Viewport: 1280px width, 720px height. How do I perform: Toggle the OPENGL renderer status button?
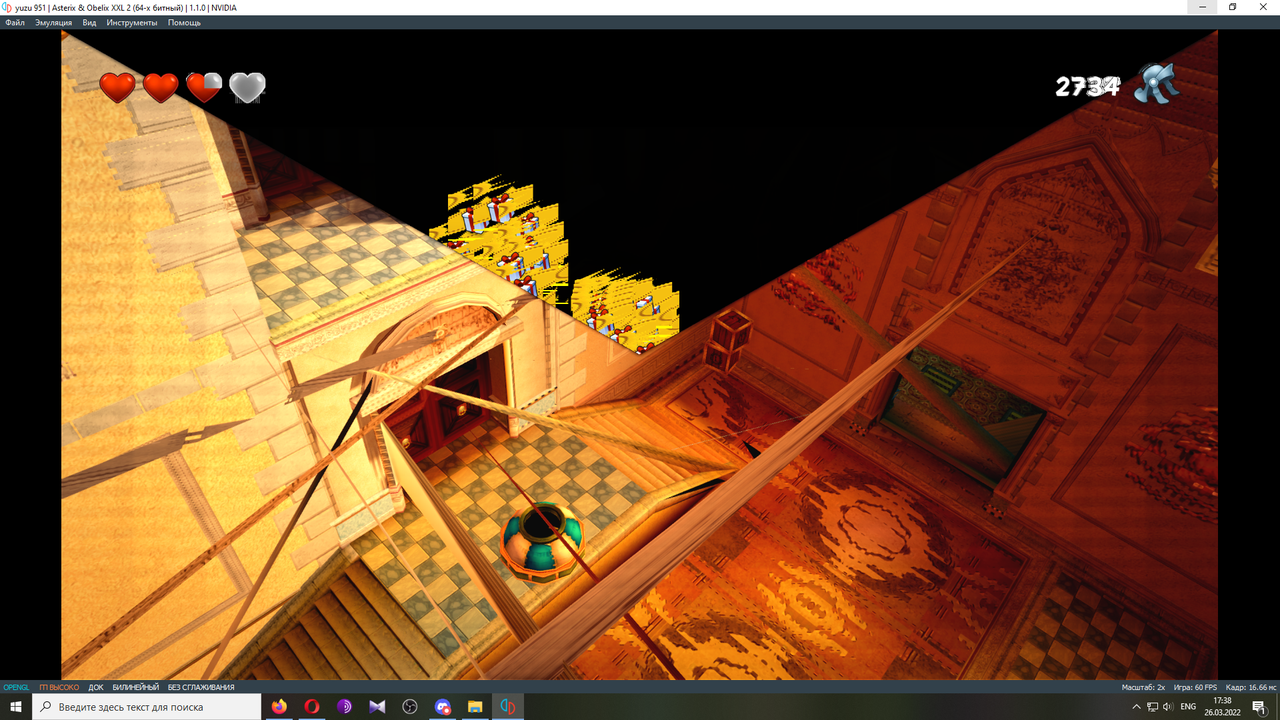(x=16, y=687)
